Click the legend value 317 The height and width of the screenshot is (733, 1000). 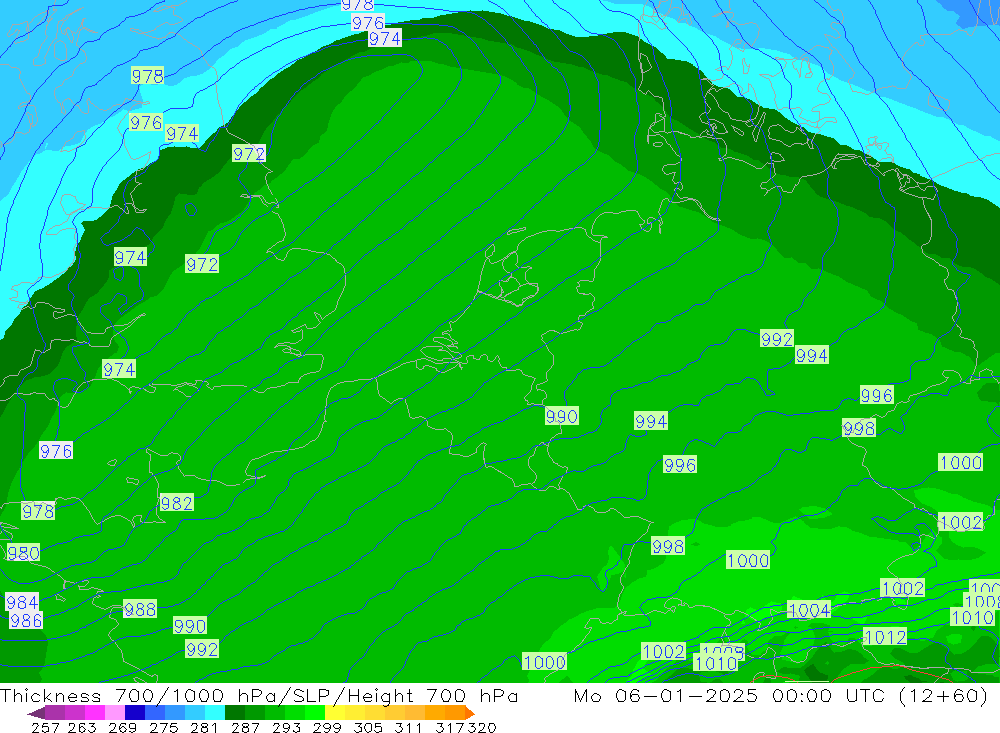[x=450, y=727]
